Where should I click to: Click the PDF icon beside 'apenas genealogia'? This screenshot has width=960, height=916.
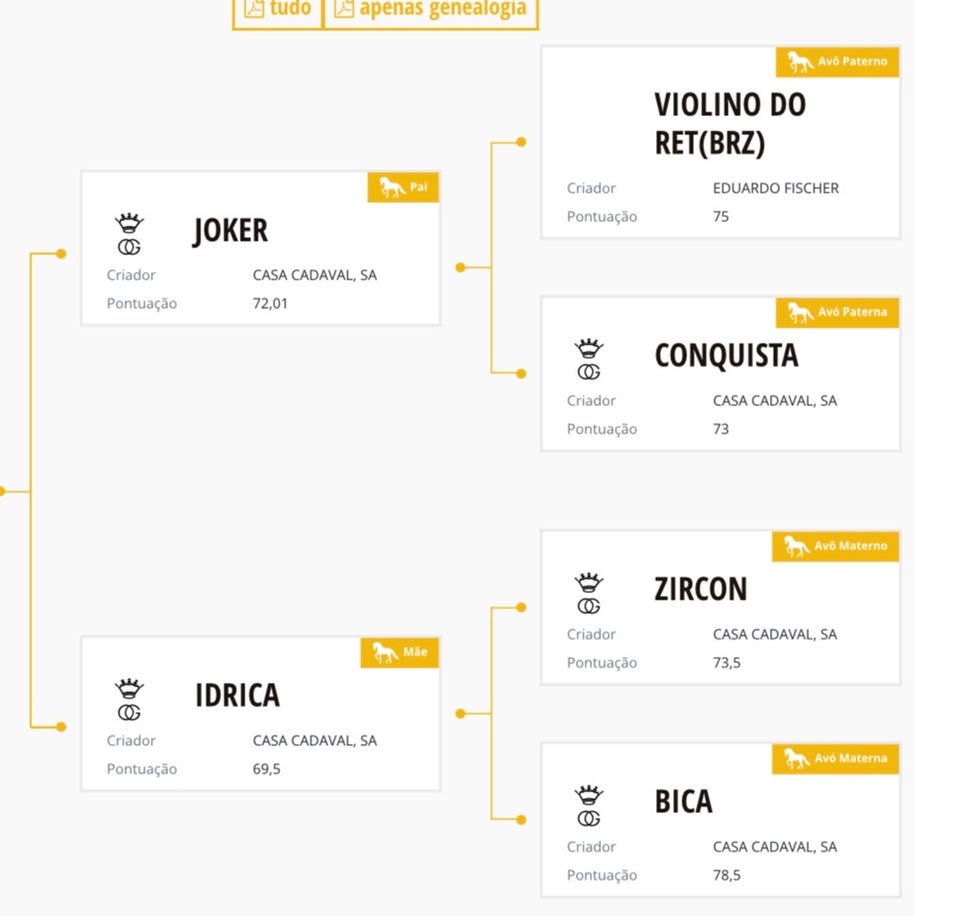tap(344, 9)
